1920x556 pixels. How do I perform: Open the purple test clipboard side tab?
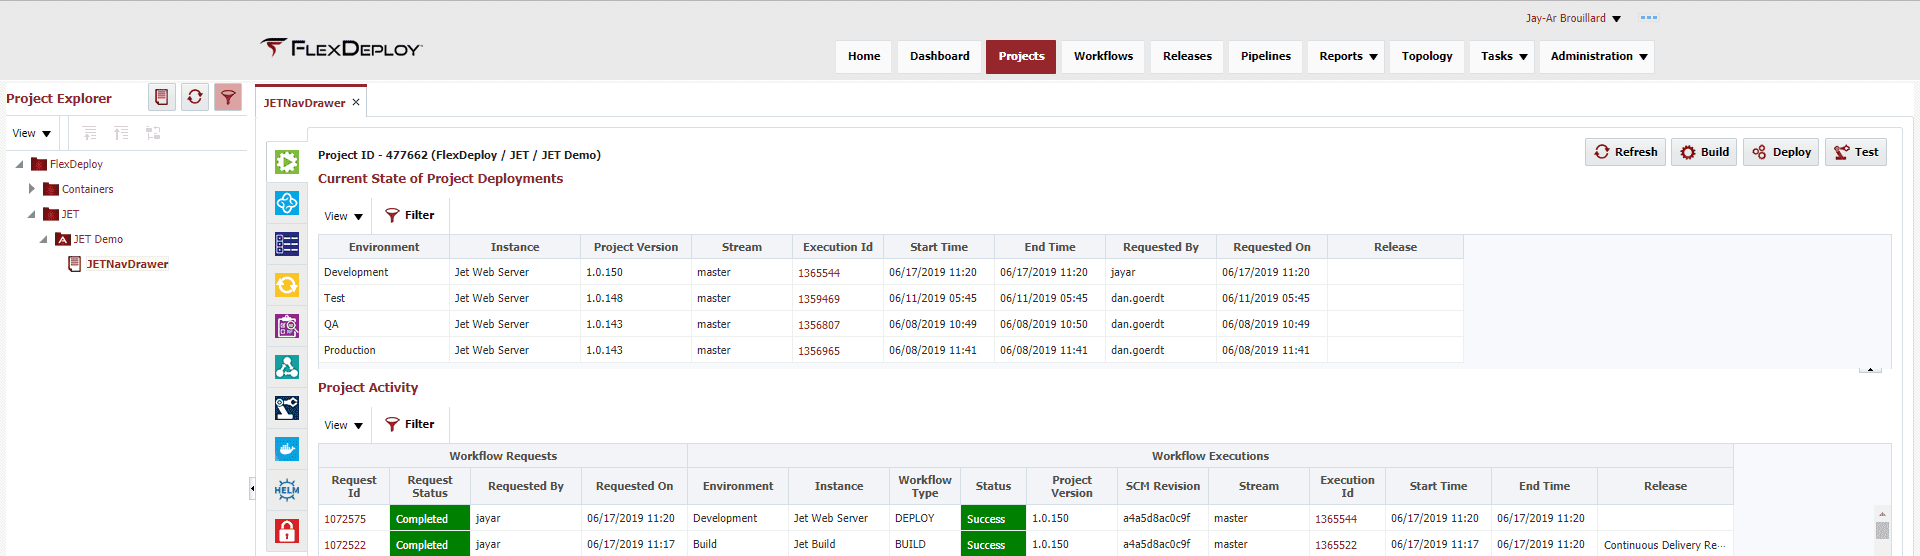point(287,326)
